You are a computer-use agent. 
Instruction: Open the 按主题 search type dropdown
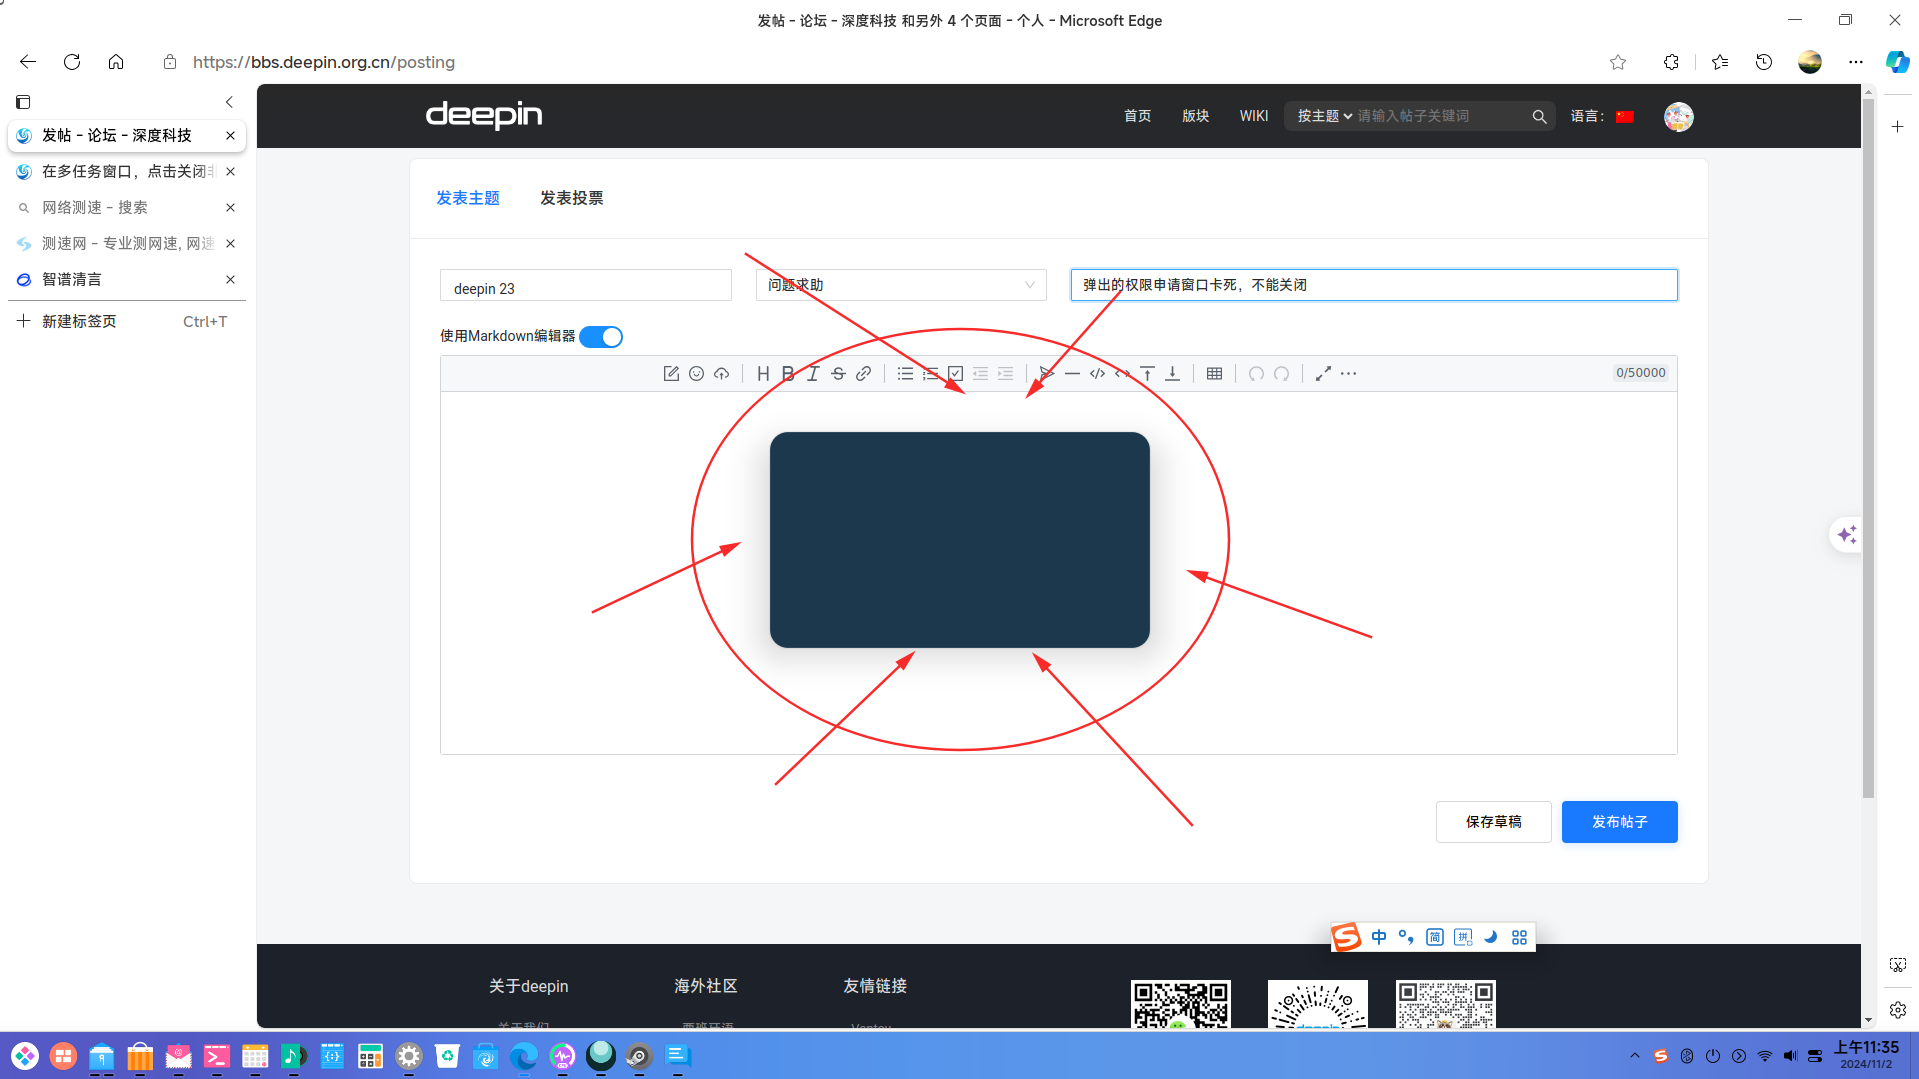1324,117
